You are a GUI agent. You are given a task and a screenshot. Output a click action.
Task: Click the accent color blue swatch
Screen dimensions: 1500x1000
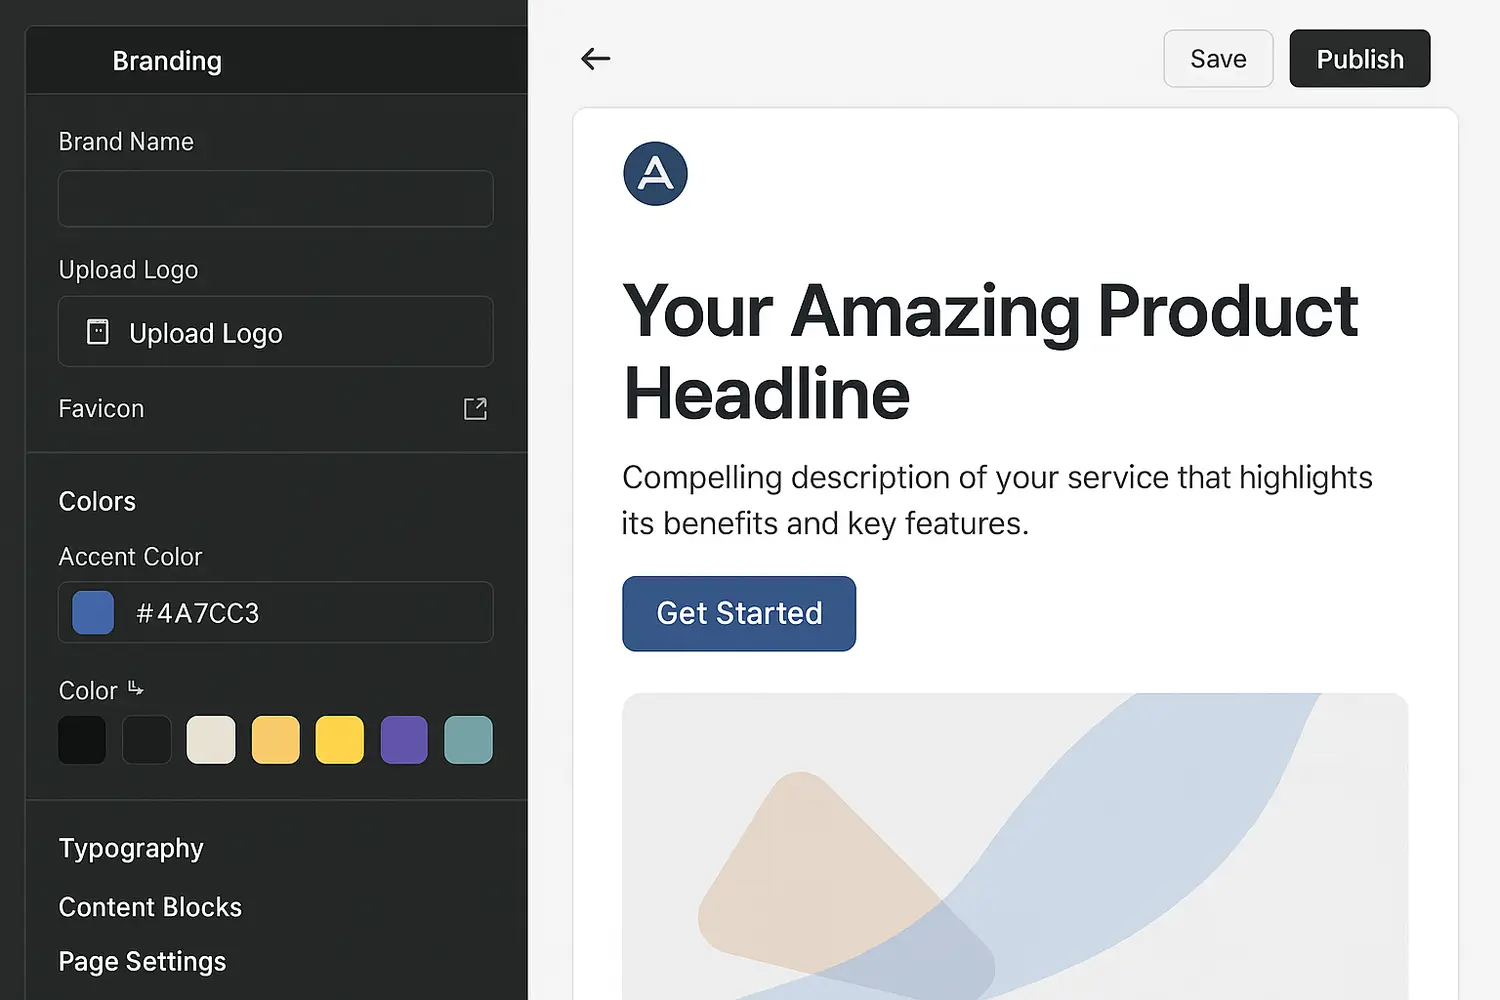pos(93,612)
